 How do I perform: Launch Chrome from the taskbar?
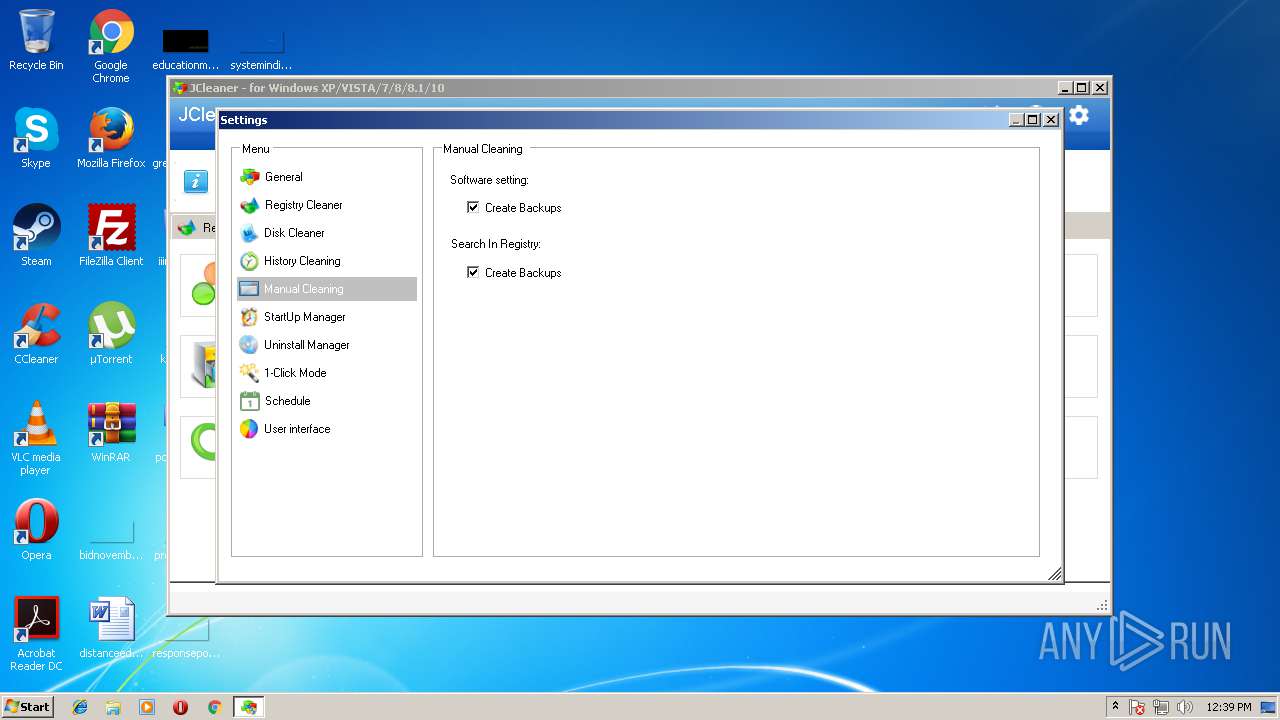click(214, 707)
